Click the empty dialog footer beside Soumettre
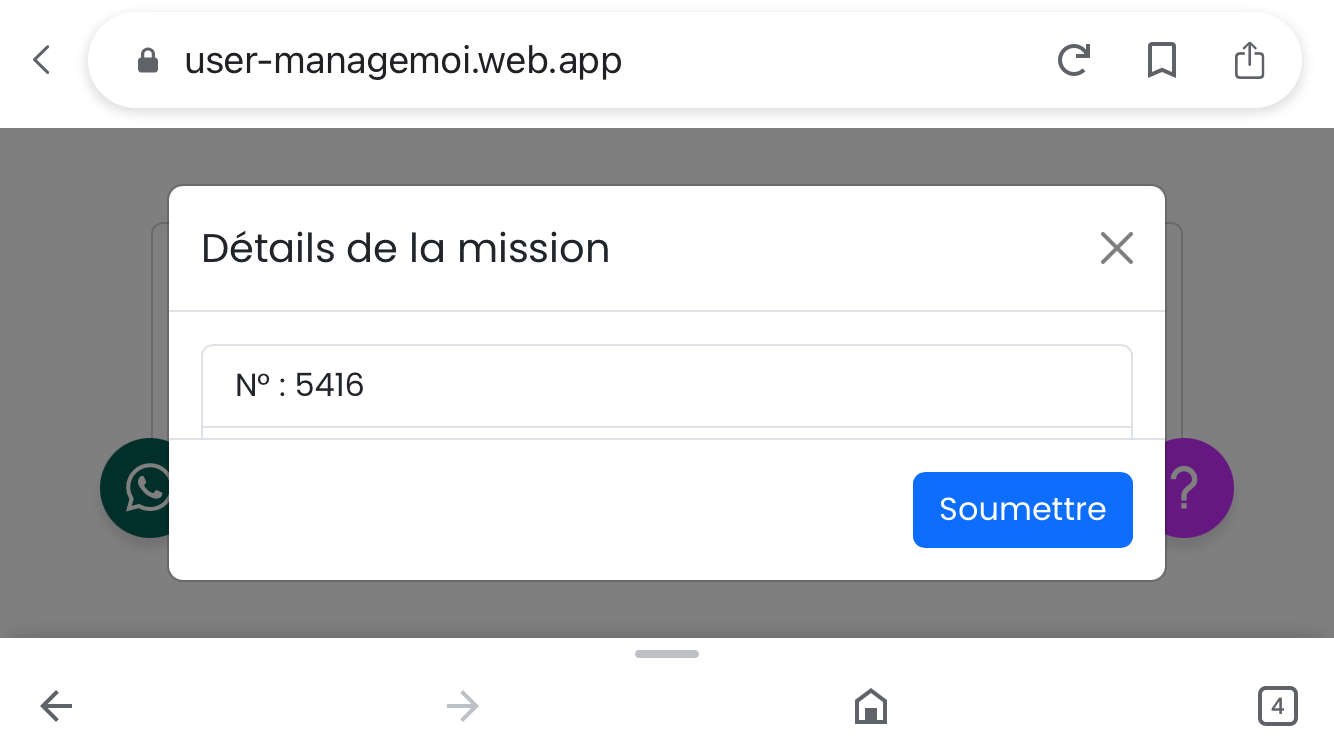The height and width of the screenshot is (750, 1334). pyautogui.click(x=540, y=510)
